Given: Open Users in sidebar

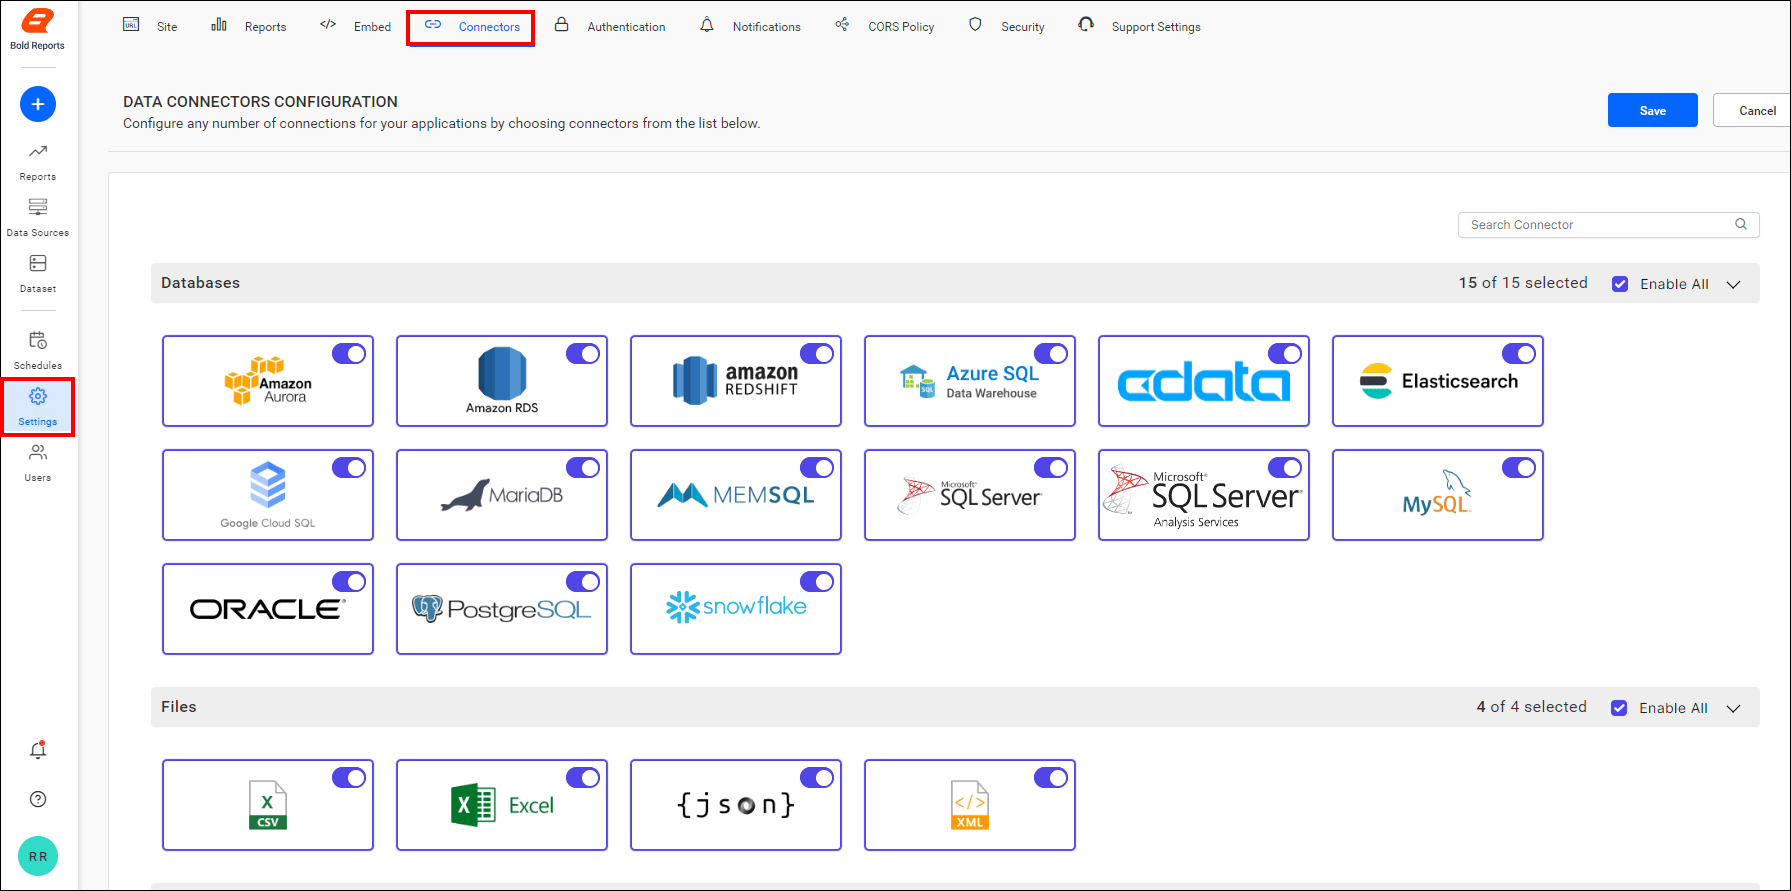Looking at the screenshot, I should pos(38,463).
